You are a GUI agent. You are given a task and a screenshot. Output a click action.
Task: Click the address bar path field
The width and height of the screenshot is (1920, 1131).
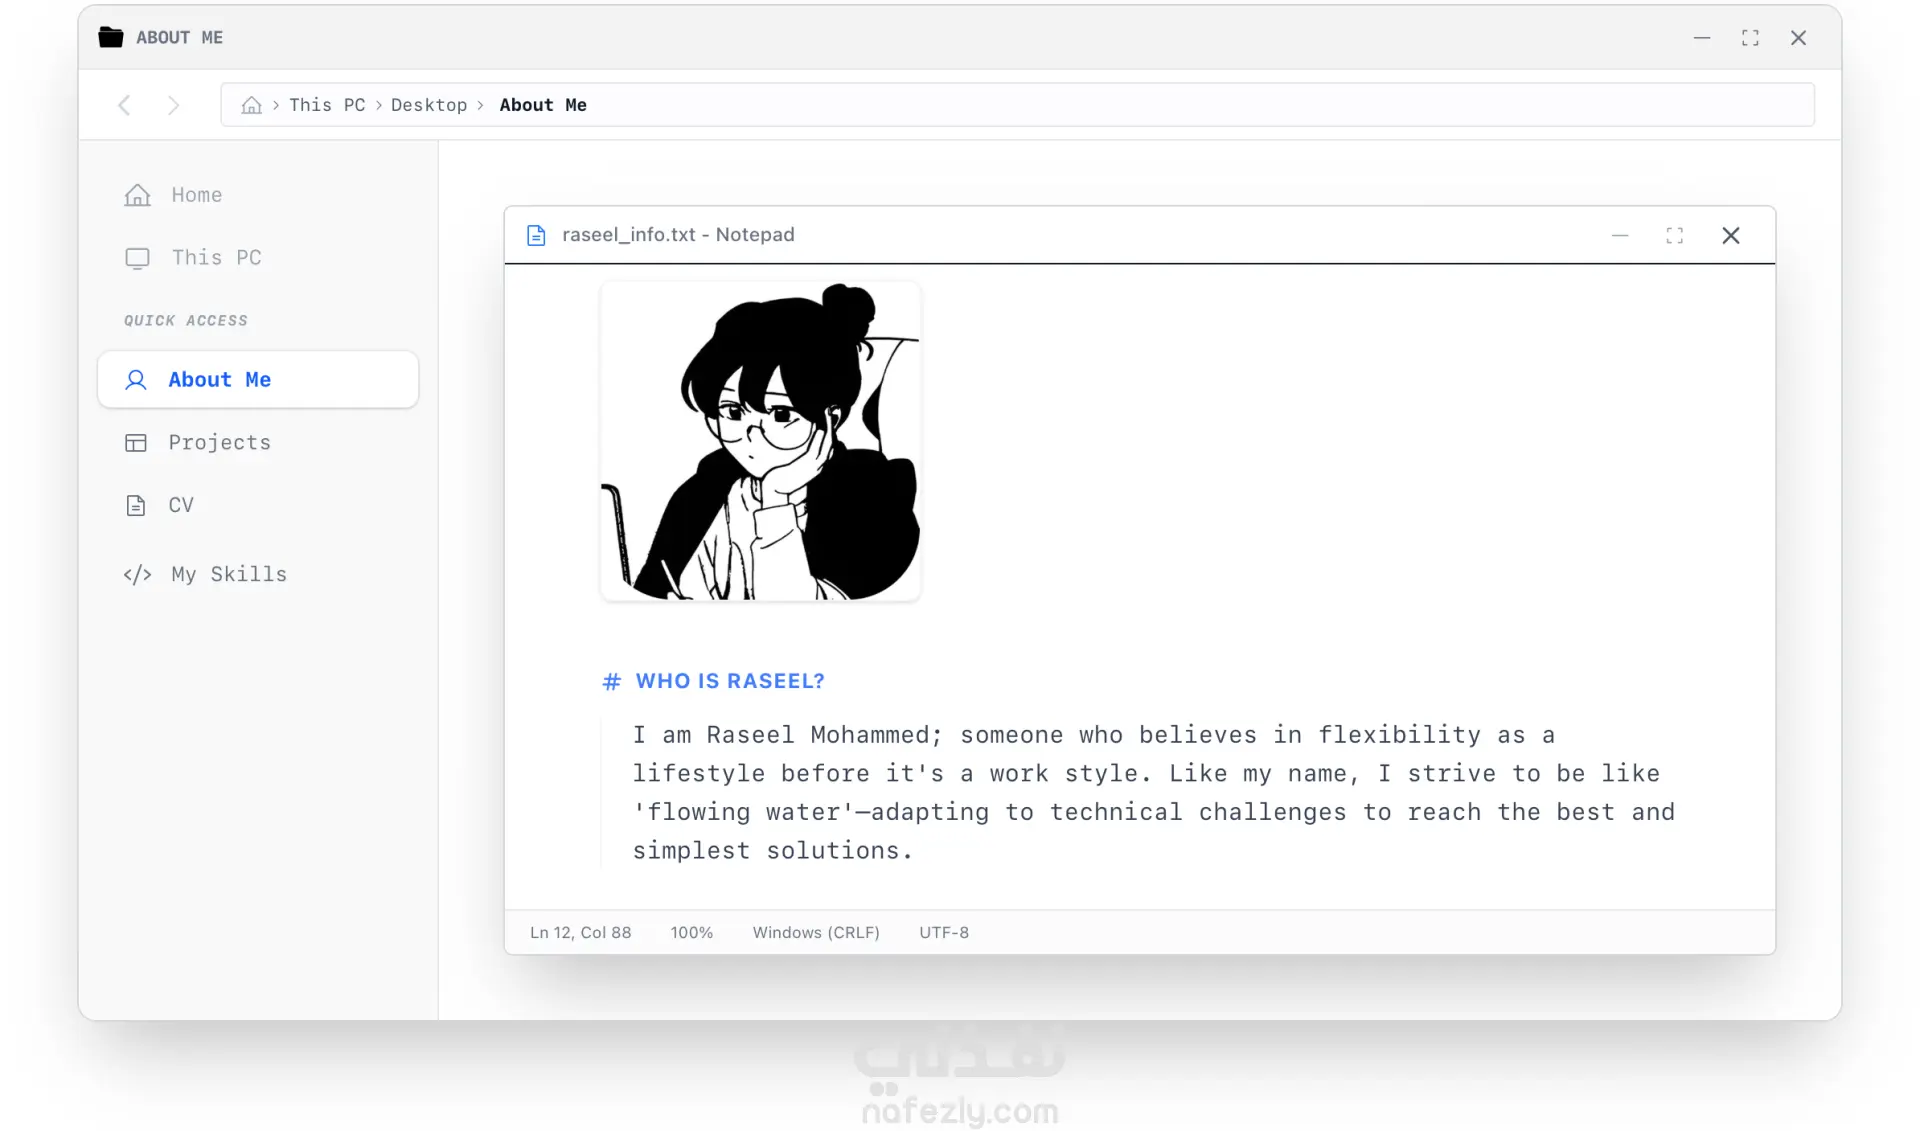tap(1017, 105)
